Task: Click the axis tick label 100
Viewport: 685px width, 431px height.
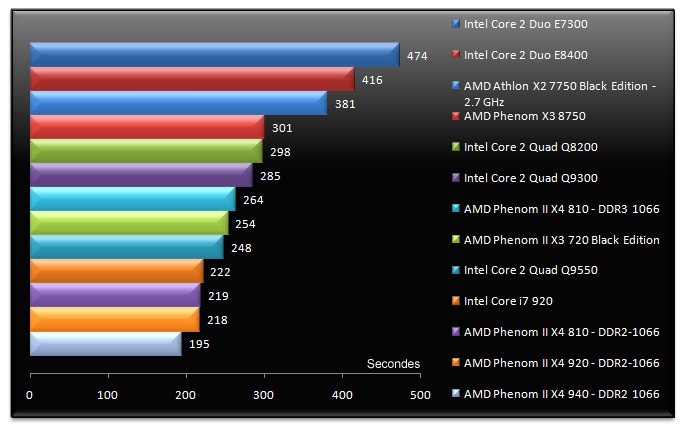Action: 107,395
